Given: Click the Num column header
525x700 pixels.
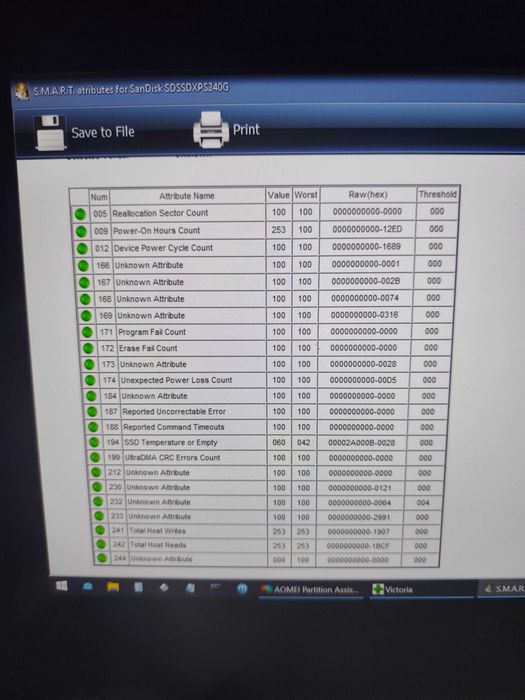Looking at the screenshot, I should 99,197.
